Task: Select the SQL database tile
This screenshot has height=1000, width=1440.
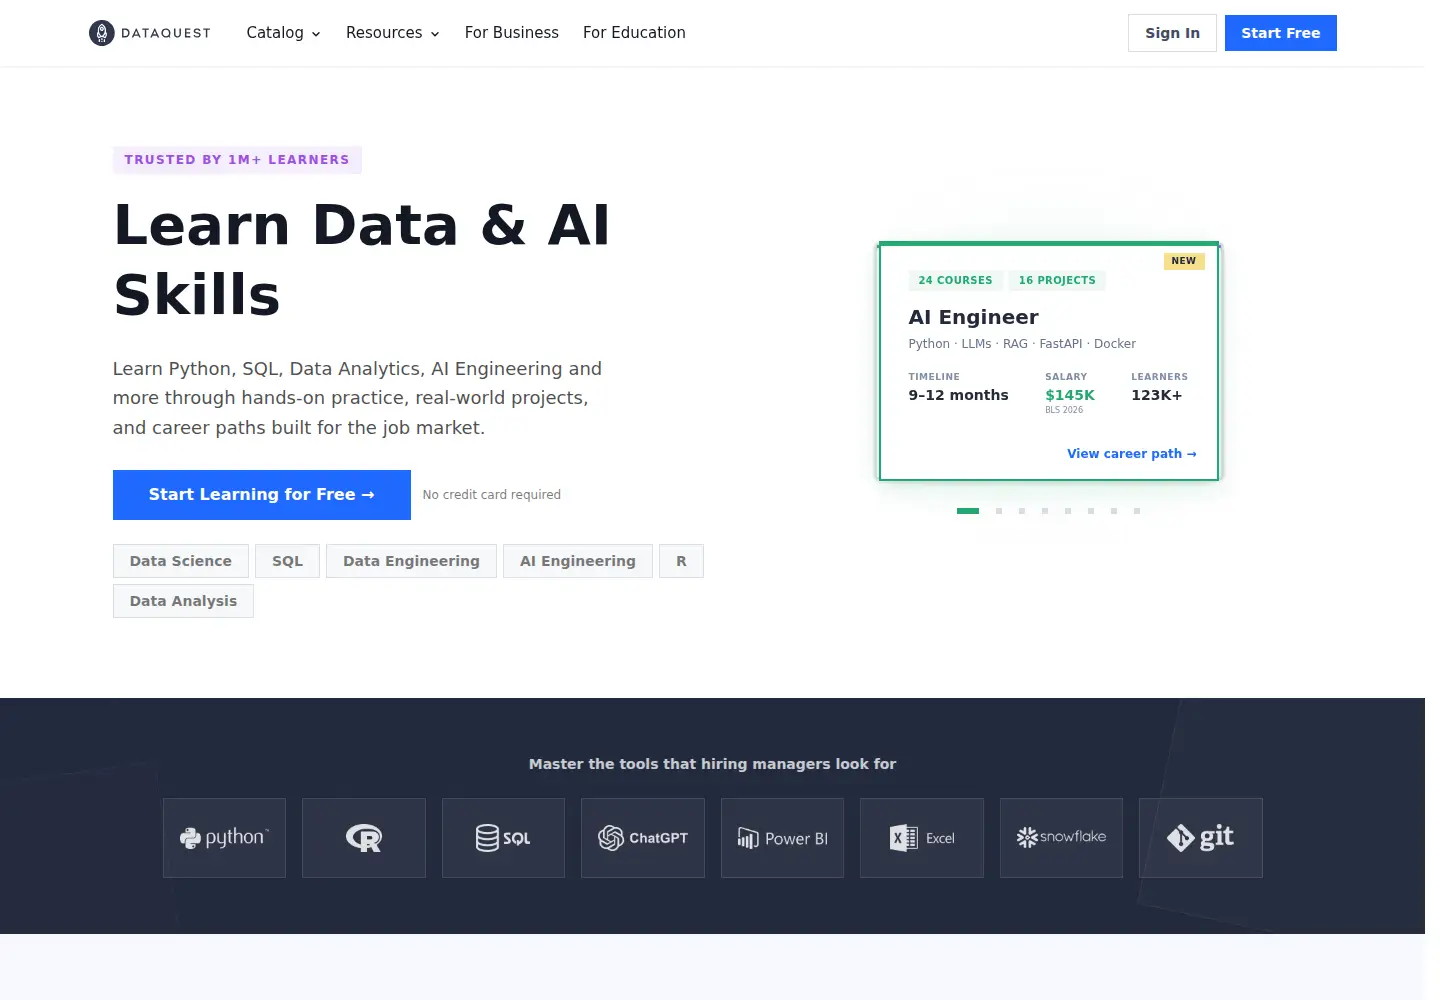Action: (x=503, y=838)
